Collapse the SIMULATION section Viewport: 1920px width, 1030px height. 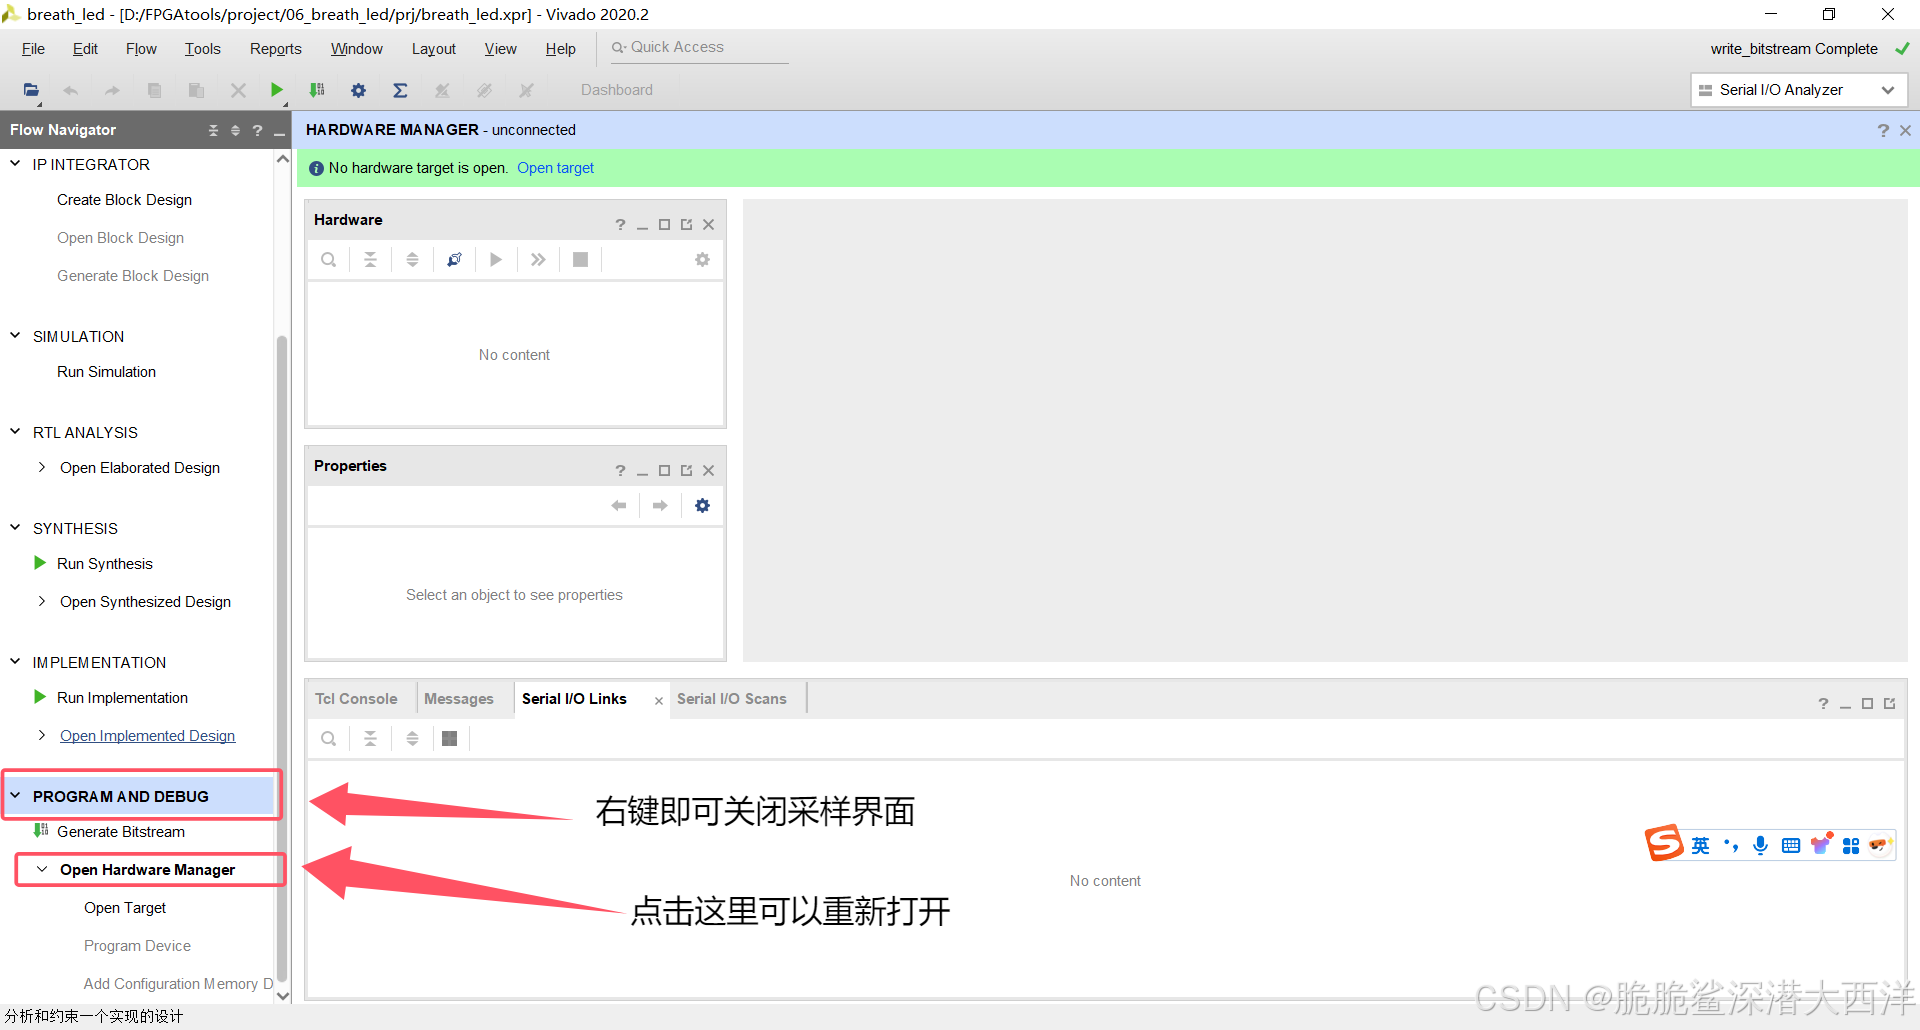15,336
